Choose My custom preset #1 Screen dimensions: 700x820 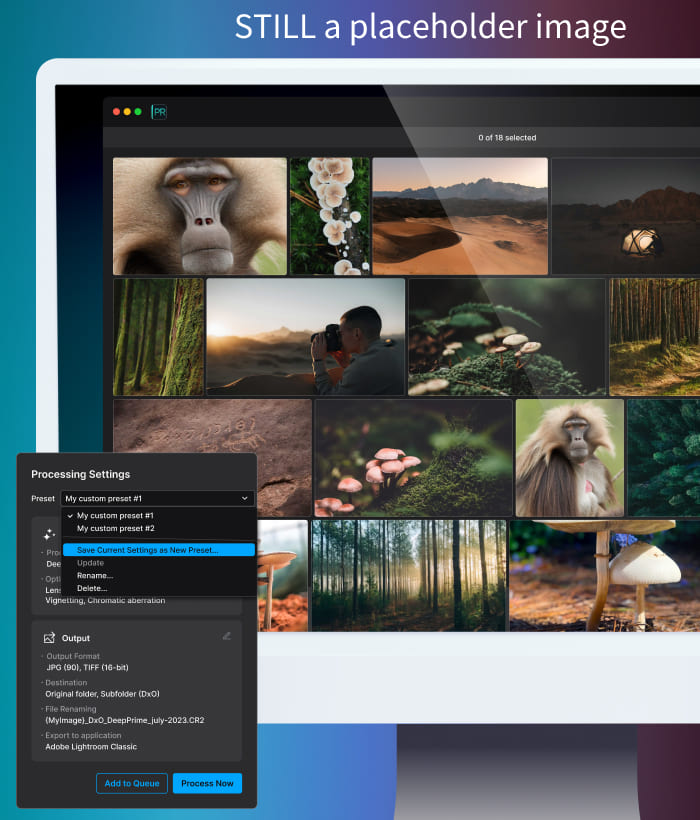(115, 516)
